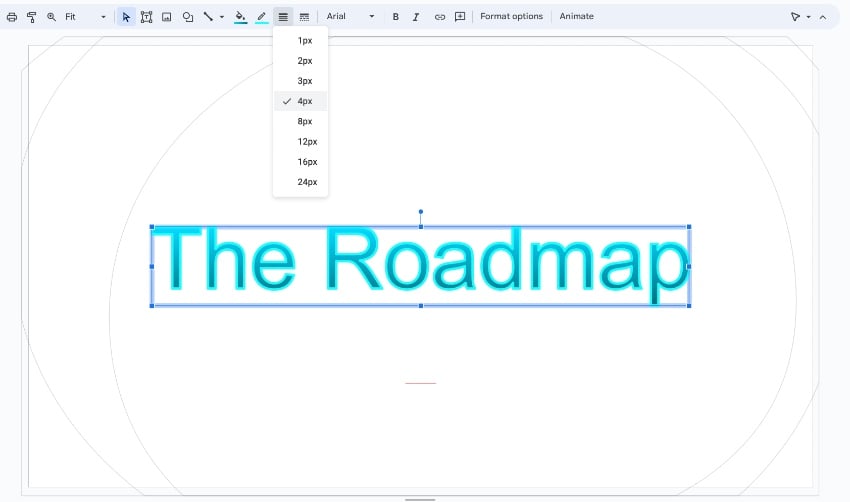Click the rotation handle above the title
The image size is (850, 502).
pos(420,211)
